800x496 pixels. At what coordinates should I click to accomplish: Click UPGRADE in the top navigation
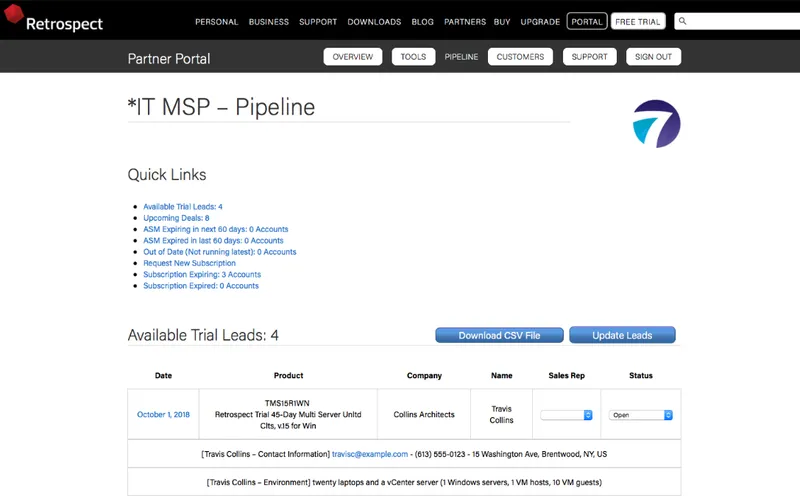[540, 22]
